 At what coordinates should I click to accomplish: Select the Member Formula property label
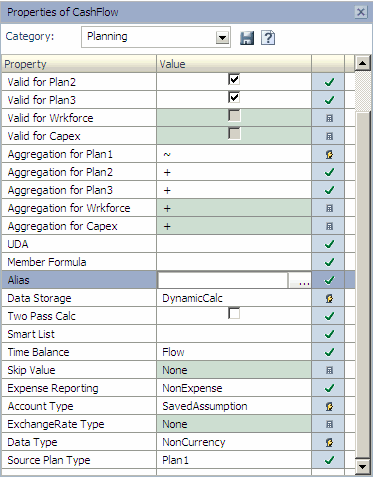tap(47, 262)
